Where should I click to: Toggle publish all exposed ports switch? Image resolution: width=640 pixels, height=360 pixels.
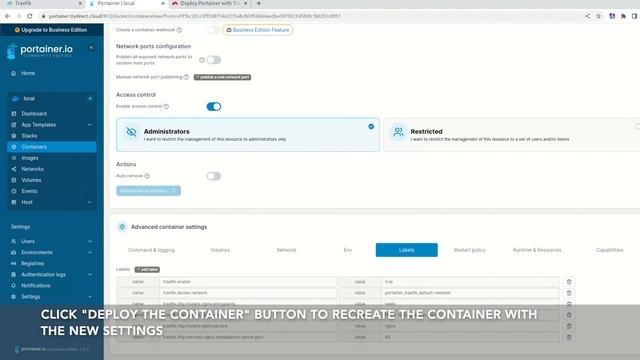tap(213, 60)
